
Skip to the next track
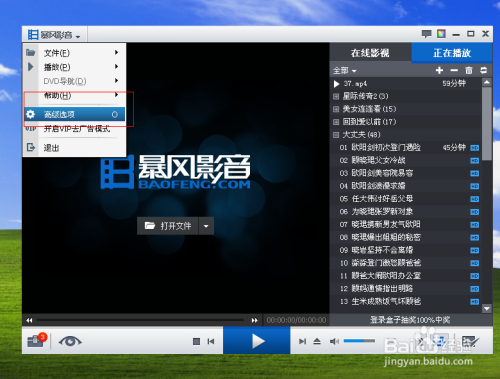[x=303, y=341]
